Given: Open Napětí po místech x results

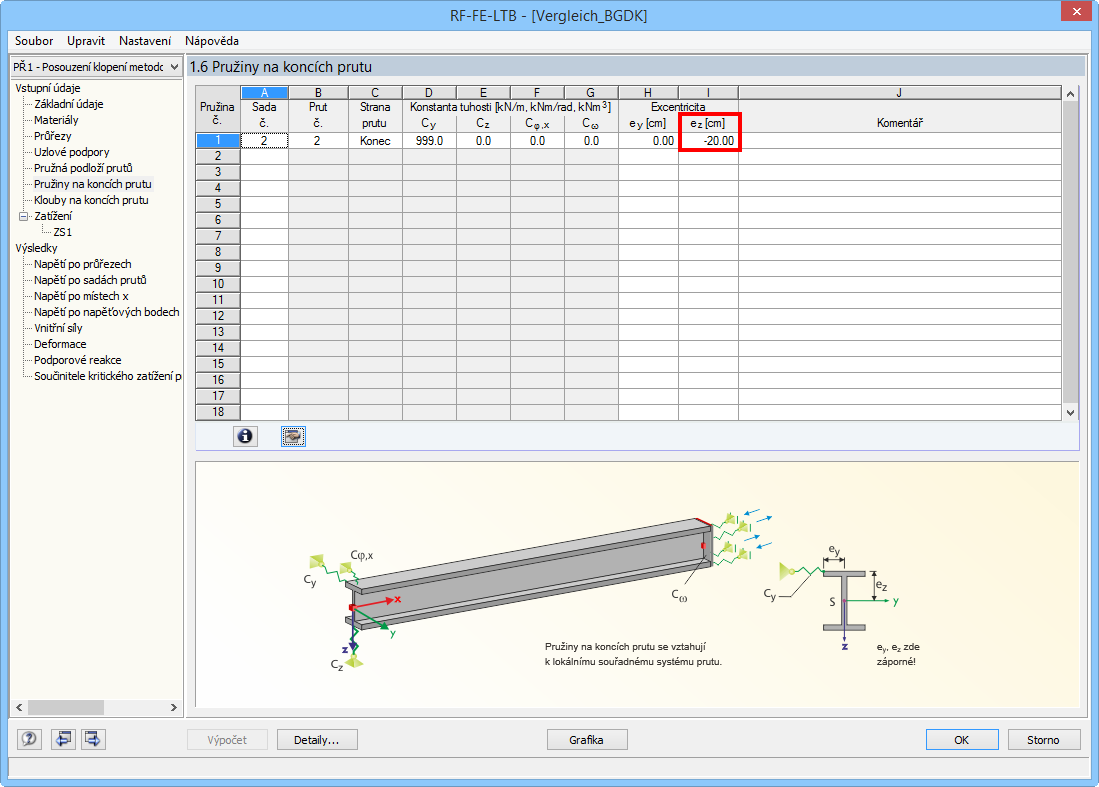Looking at the screenshot, I should point(81,296).
